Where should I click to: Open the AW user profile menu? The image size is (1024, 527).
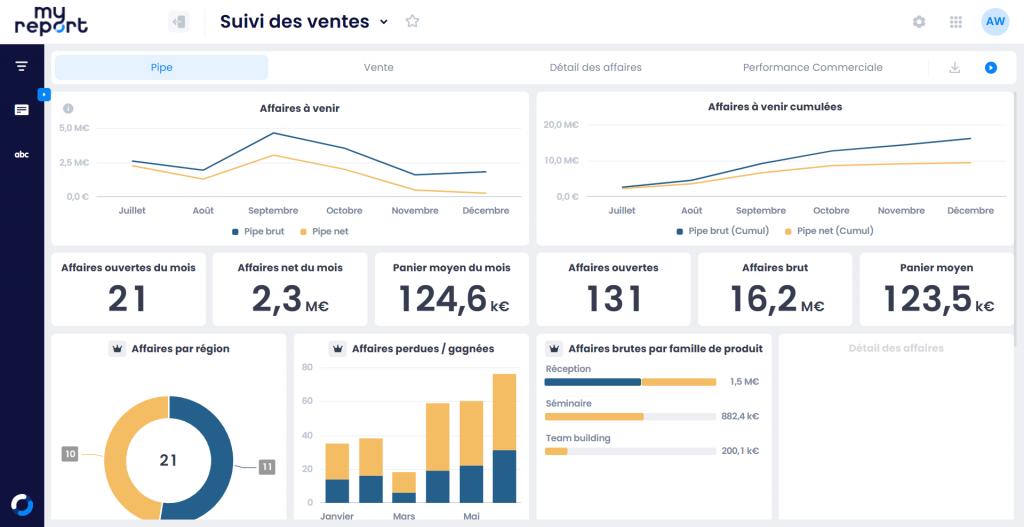click(995, 22)
